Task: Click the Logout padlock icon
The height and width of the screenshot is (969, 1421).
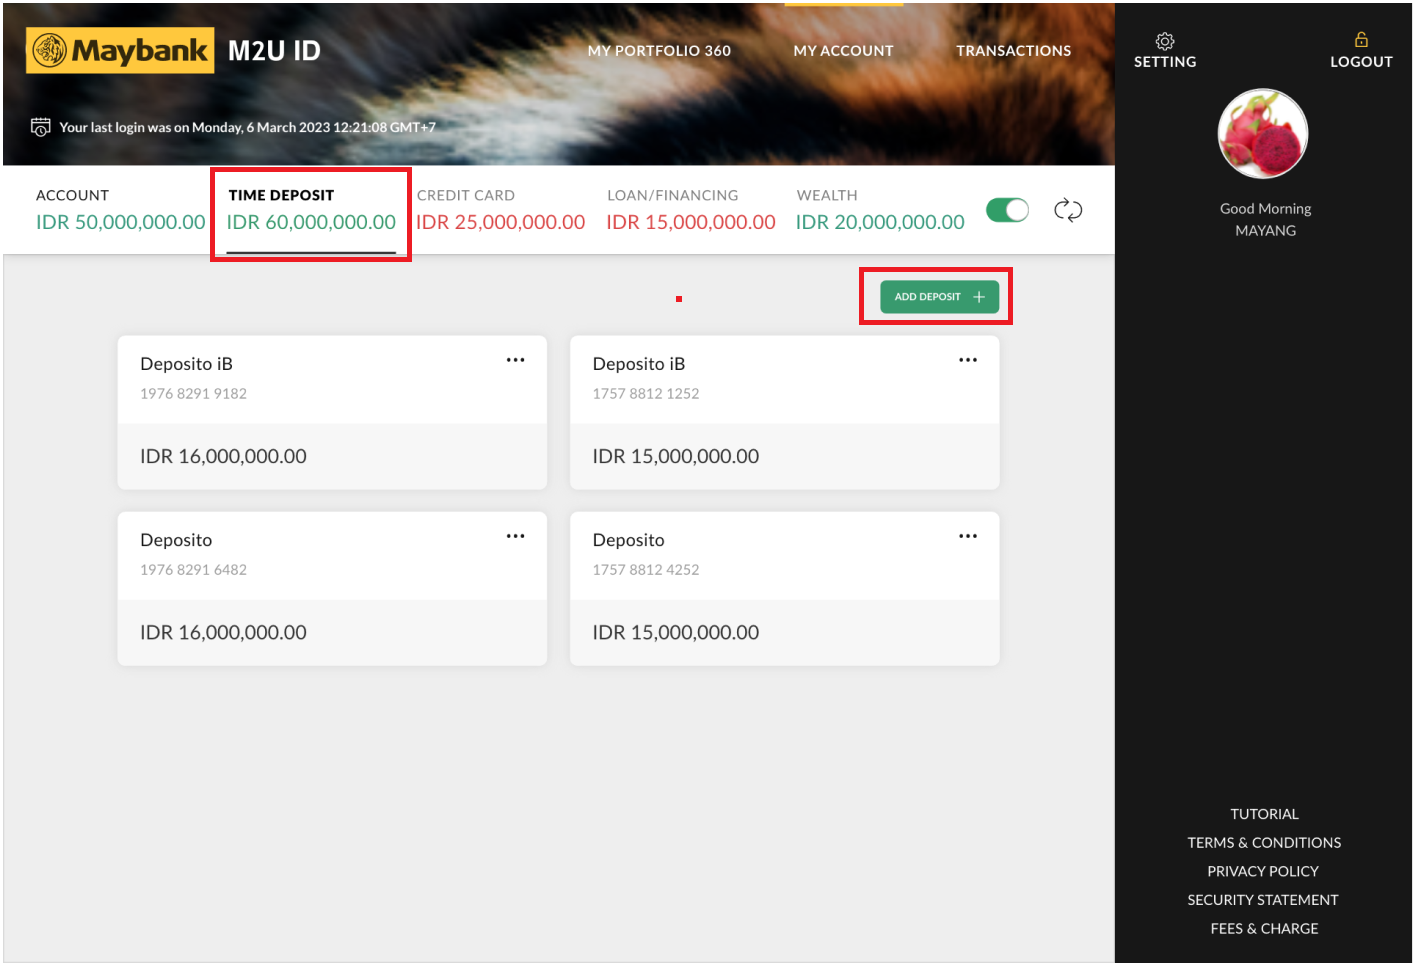Action: tap(1361, 40)
